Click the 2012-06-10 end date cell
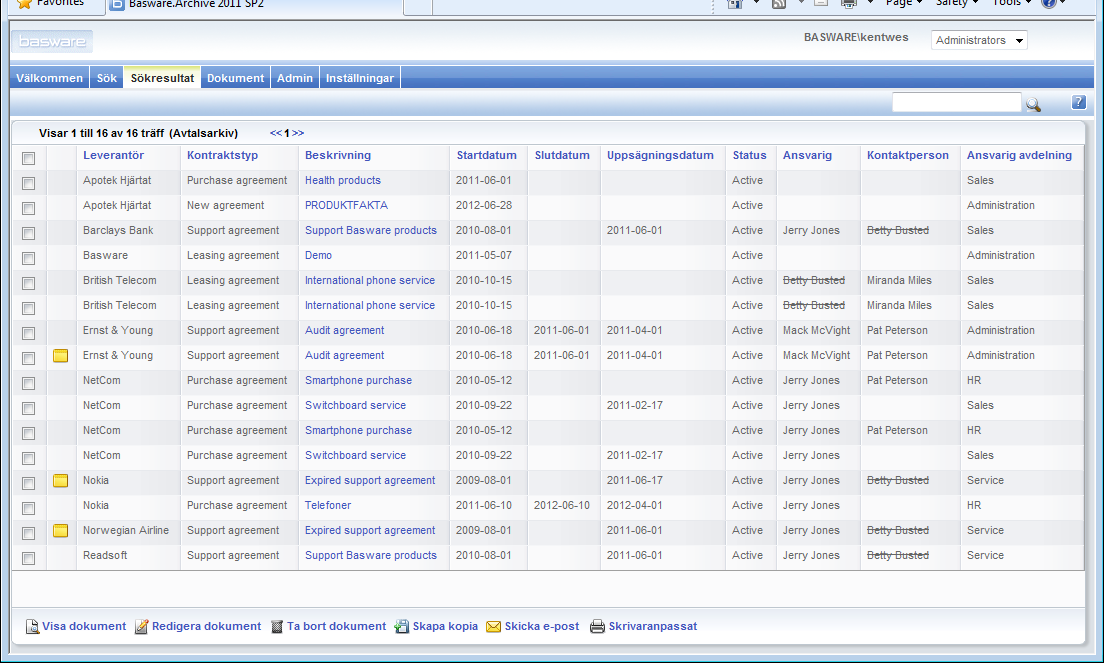1104x663 pixels. [562, 505]
